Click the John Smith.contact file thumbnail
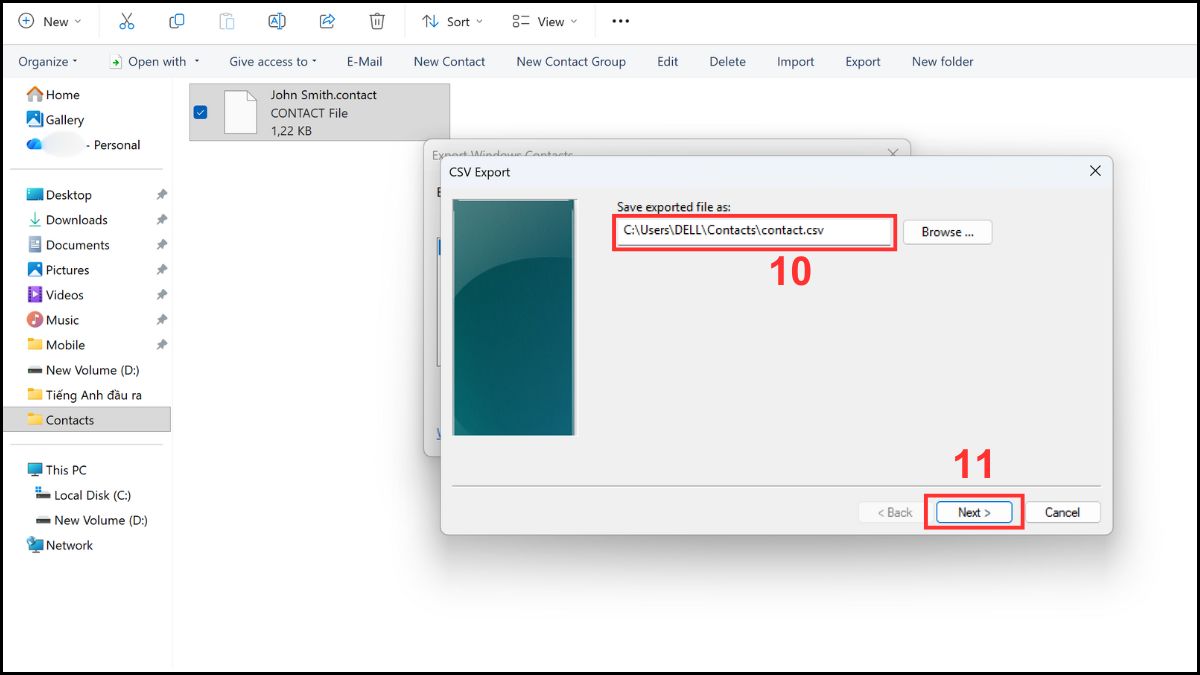Screen dimensions: 1200x675 click(240, 112)
